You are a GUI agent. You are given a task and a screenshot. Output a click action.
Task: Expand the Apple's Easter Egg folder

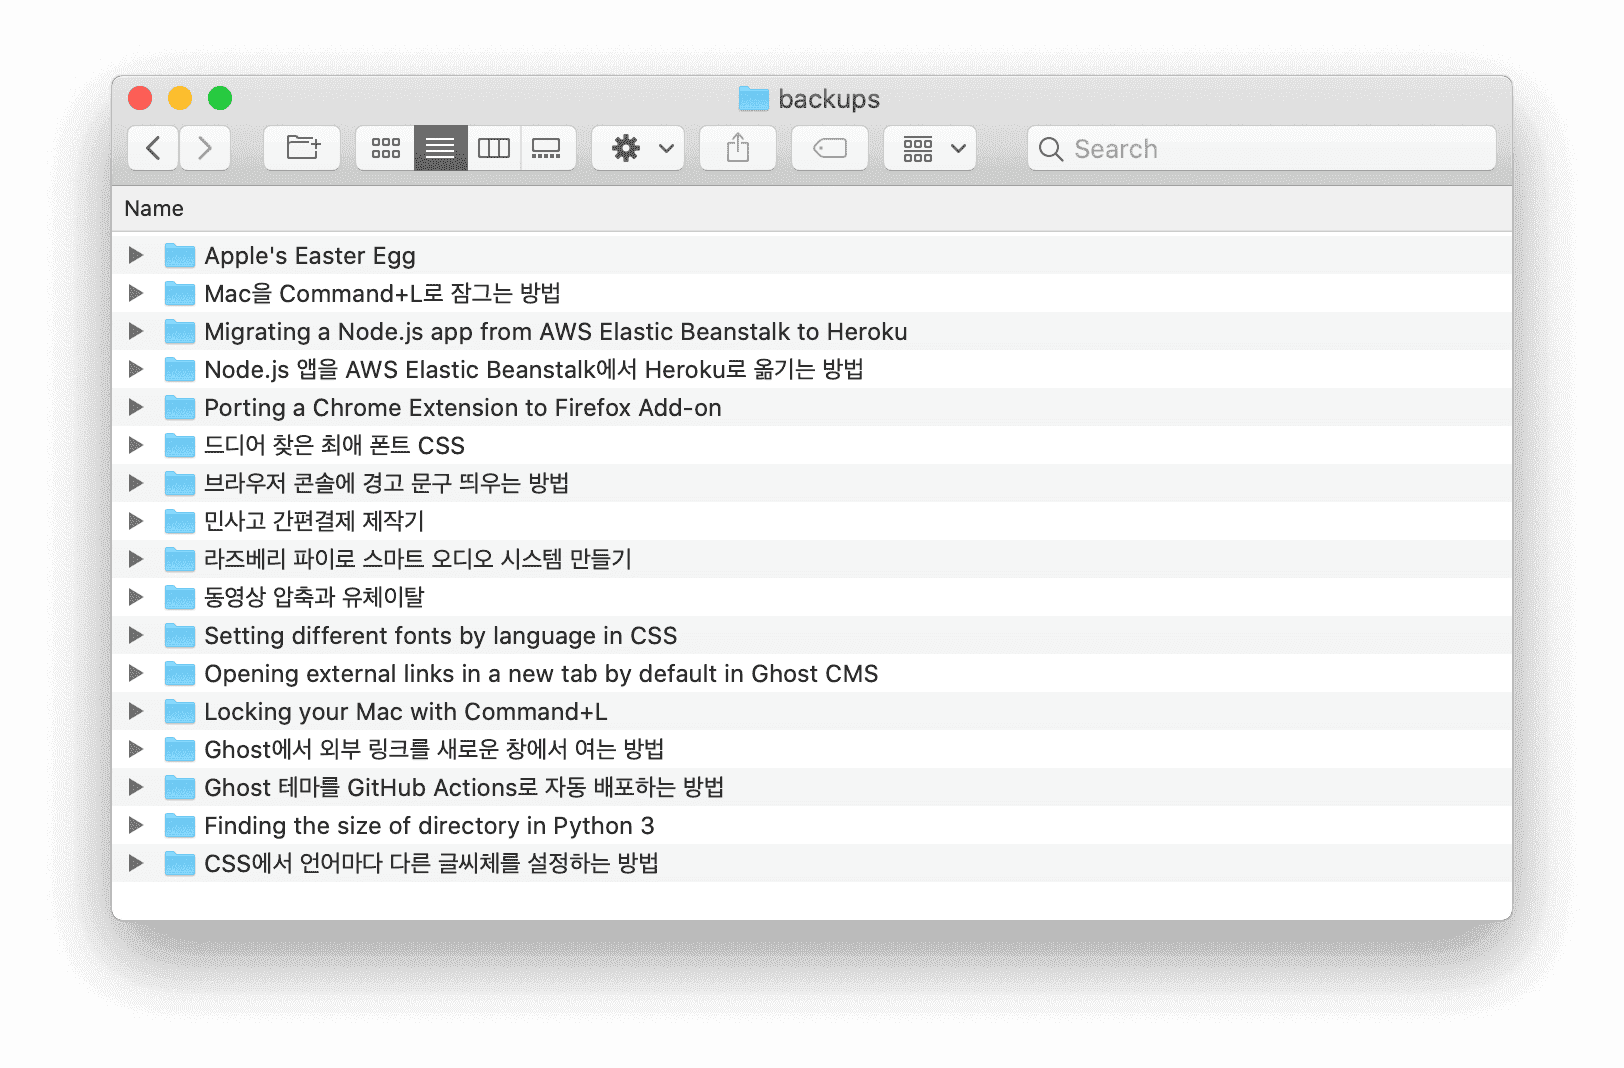136,255
